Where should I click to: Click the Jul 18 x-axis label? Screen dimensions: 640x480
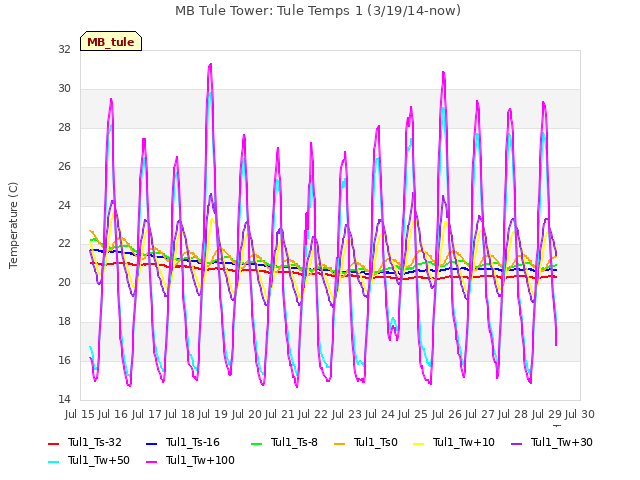point(180,414)
